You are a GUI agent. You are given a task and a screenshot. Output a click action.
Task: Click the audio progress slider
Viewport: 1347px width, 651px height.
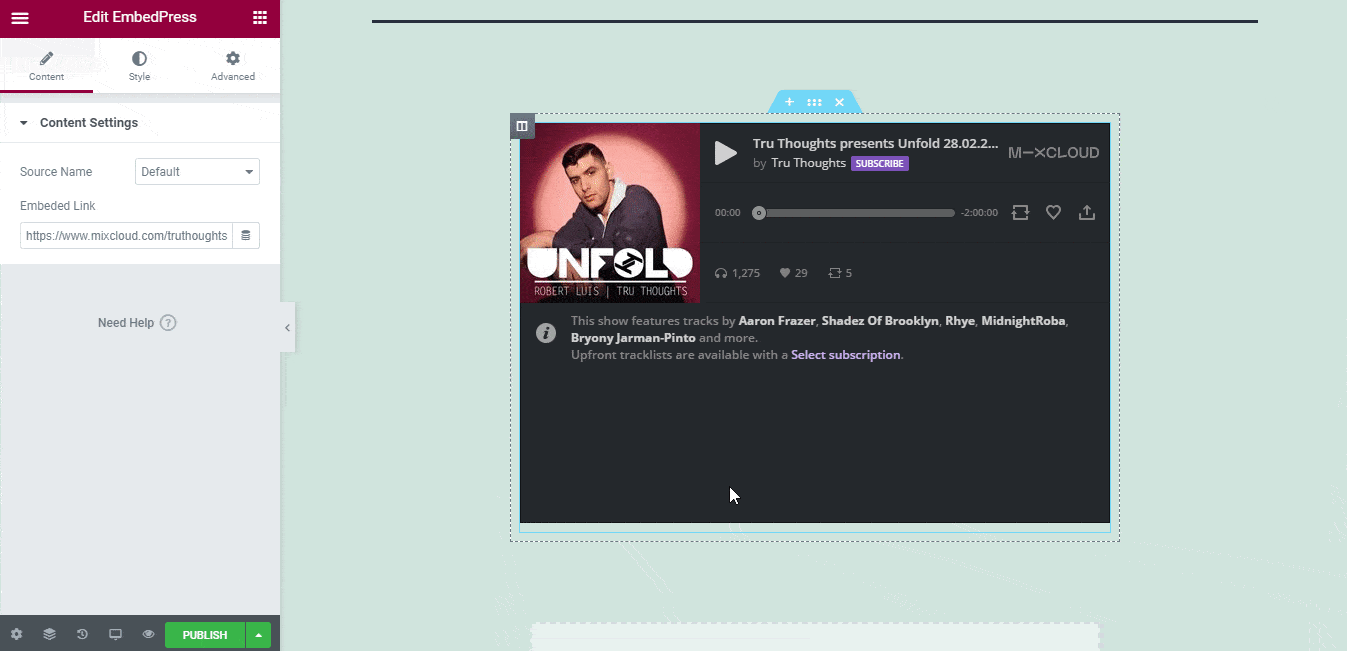855,213
